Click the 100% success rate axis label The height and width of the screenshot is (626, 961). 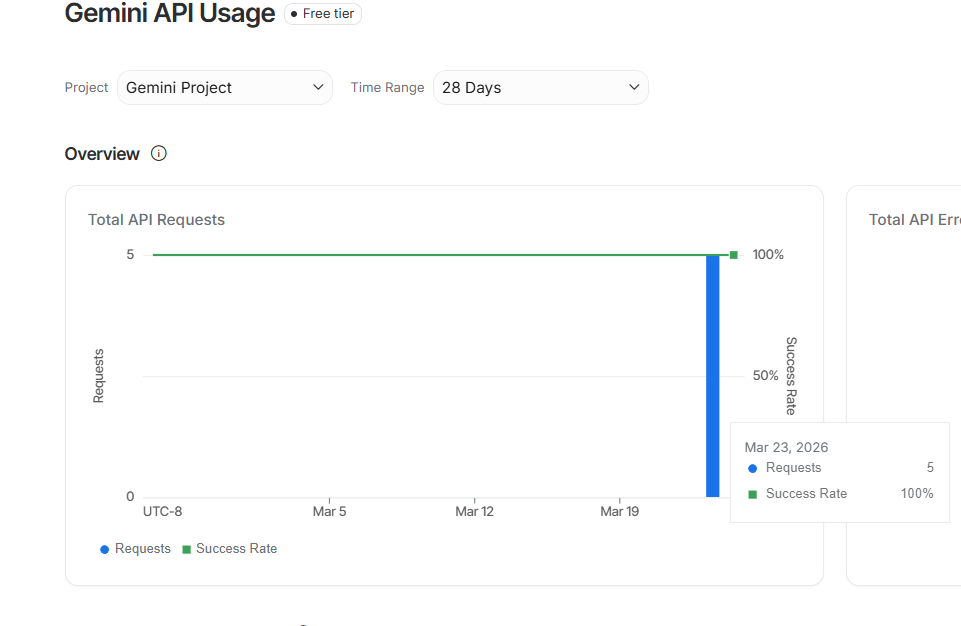tap(768, 254)
